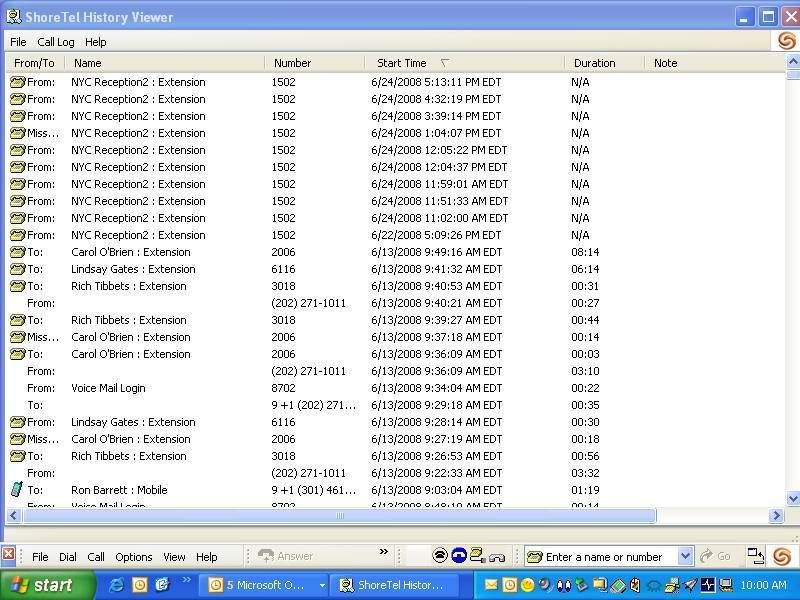The width and height of the screenshot is (800, 600).
Task: Click phone icon of Rich Tibbets 9:26:53 AM row
Action: point(17,456)
